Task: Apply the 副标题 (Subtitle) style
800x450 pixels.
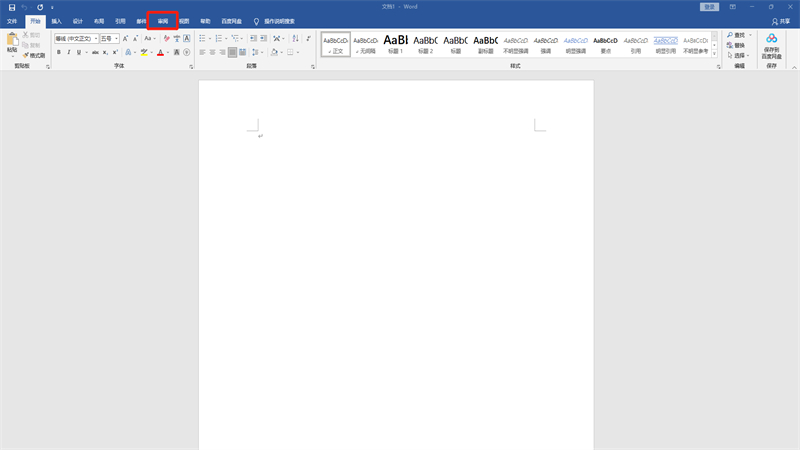Action: (485, 44)
